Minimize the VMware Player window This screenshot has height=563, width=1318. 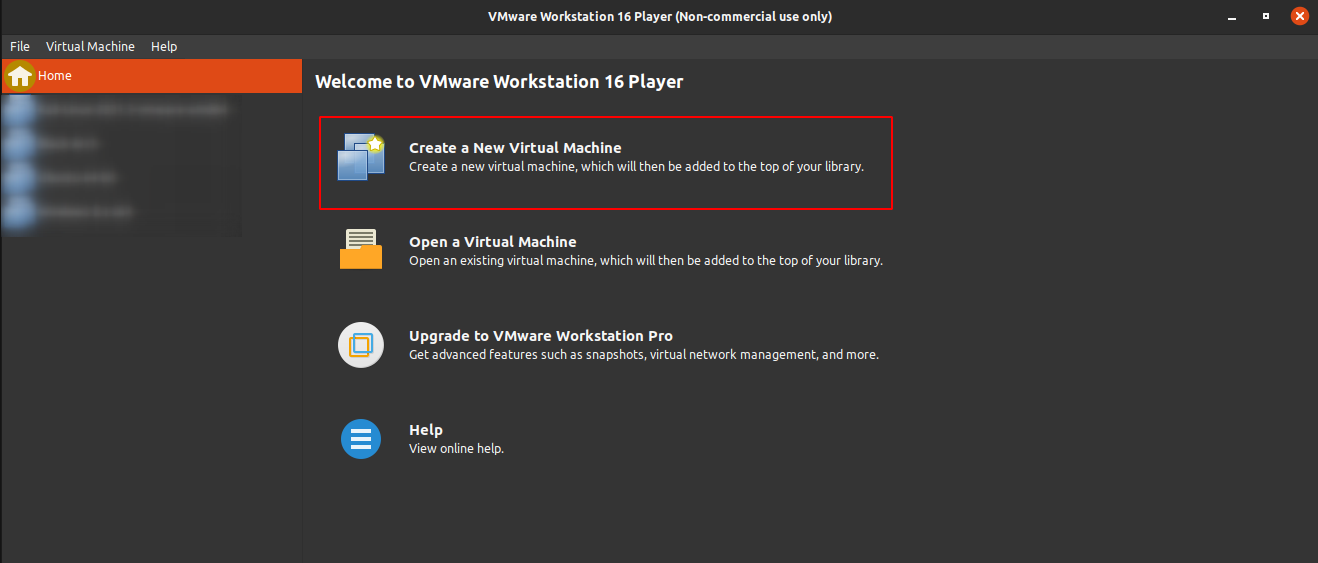point(1232,16)
